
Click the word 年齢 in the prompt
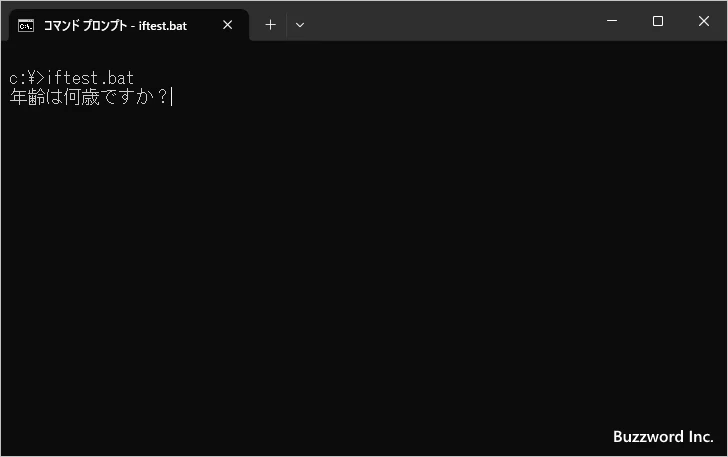(28, 97)
